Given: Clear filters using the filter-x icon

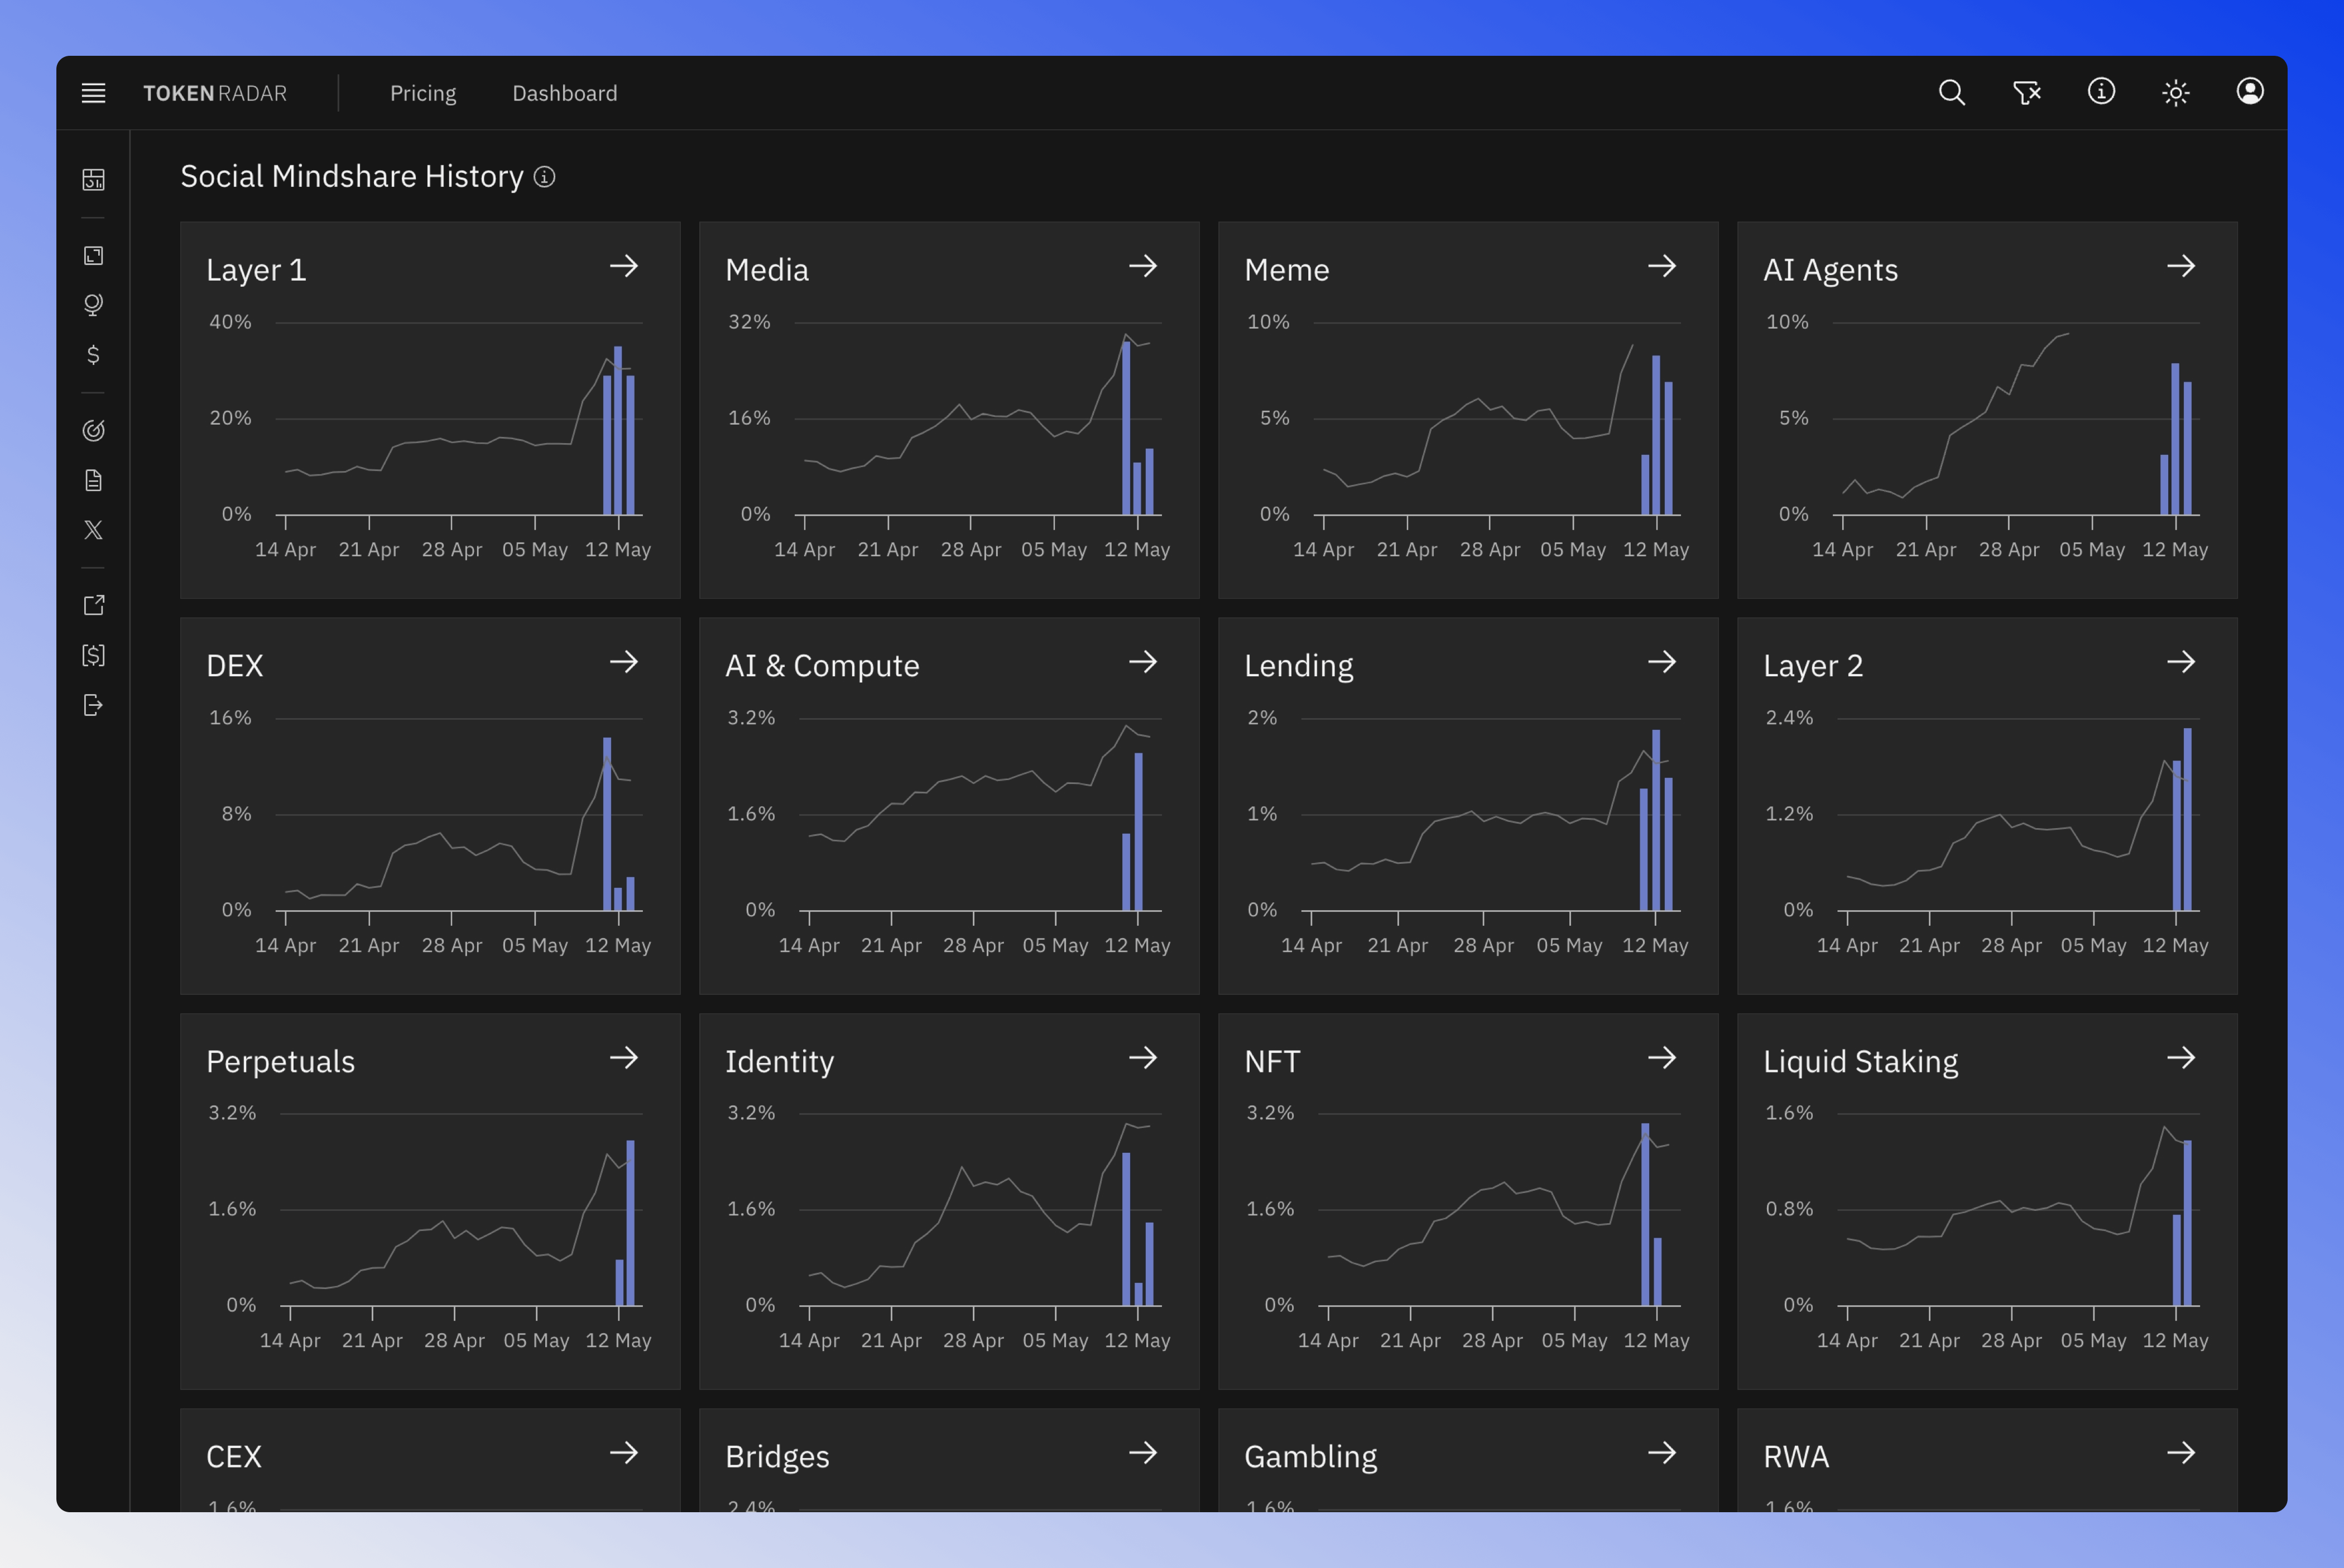Looking at the screenshot, I should [x=2026, y=92].
